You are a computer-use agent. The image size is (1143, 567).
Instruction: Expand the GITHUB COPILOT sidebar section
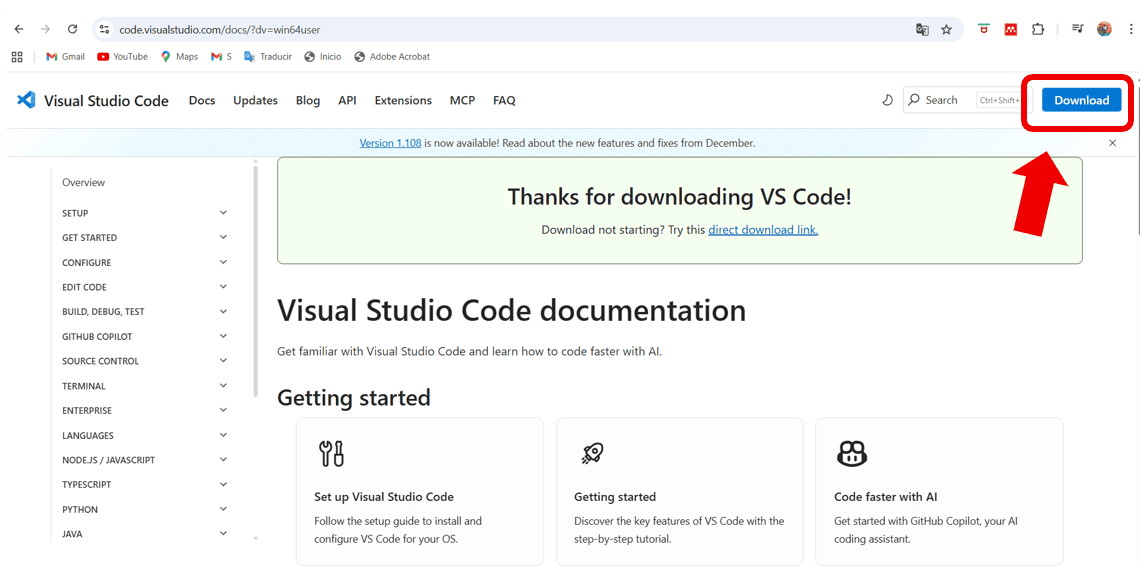tap(223, 336)
